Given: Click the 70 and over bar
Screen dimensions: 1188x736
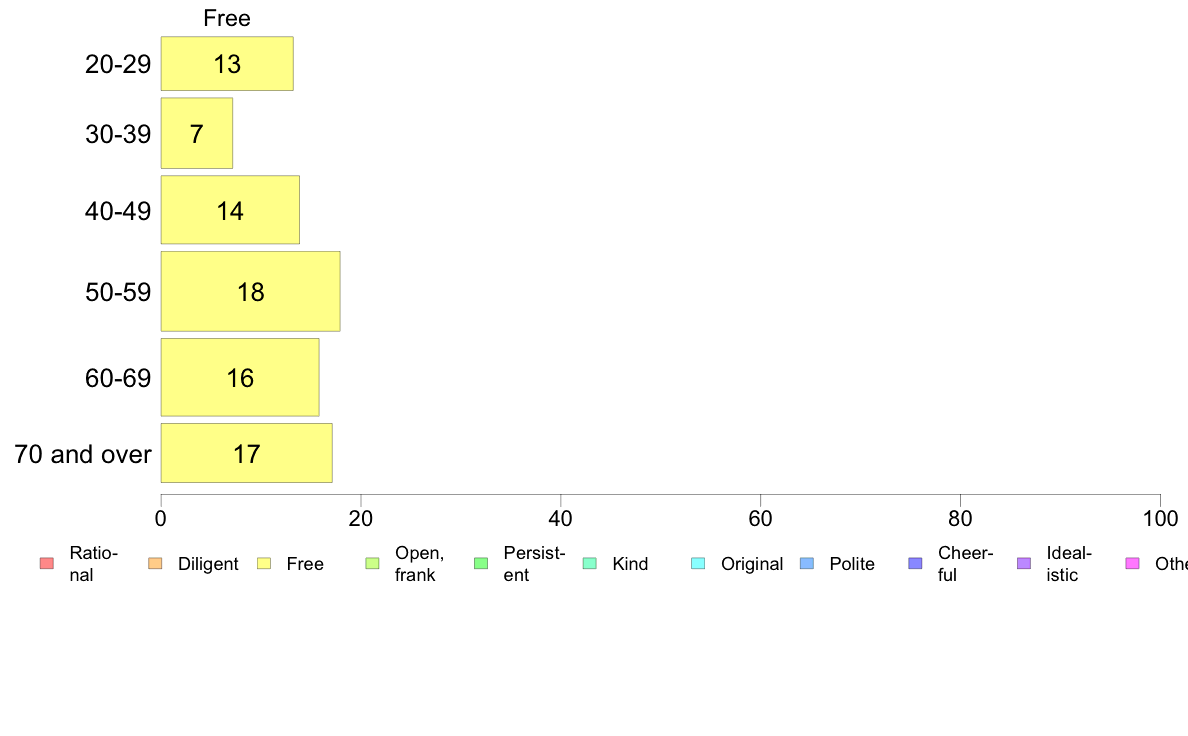Looking at the screenshot, I should click(x=247, y=453).
